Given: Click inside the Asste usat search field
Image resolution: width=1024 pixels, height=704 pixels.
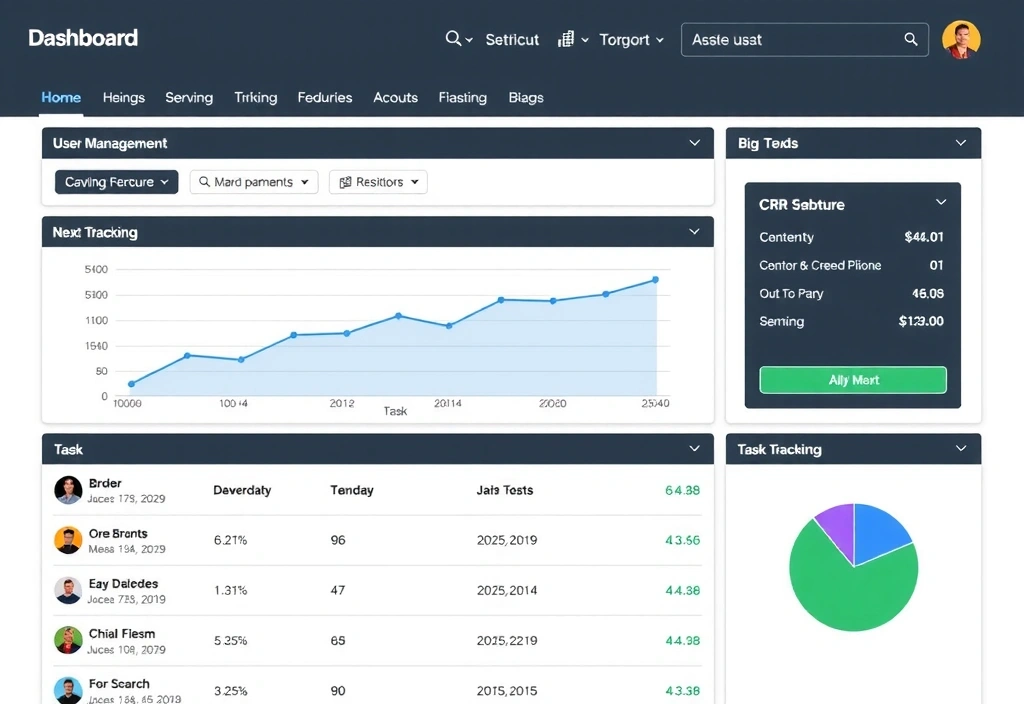Looking at the screenshot, I should click(x=790, y=39).
